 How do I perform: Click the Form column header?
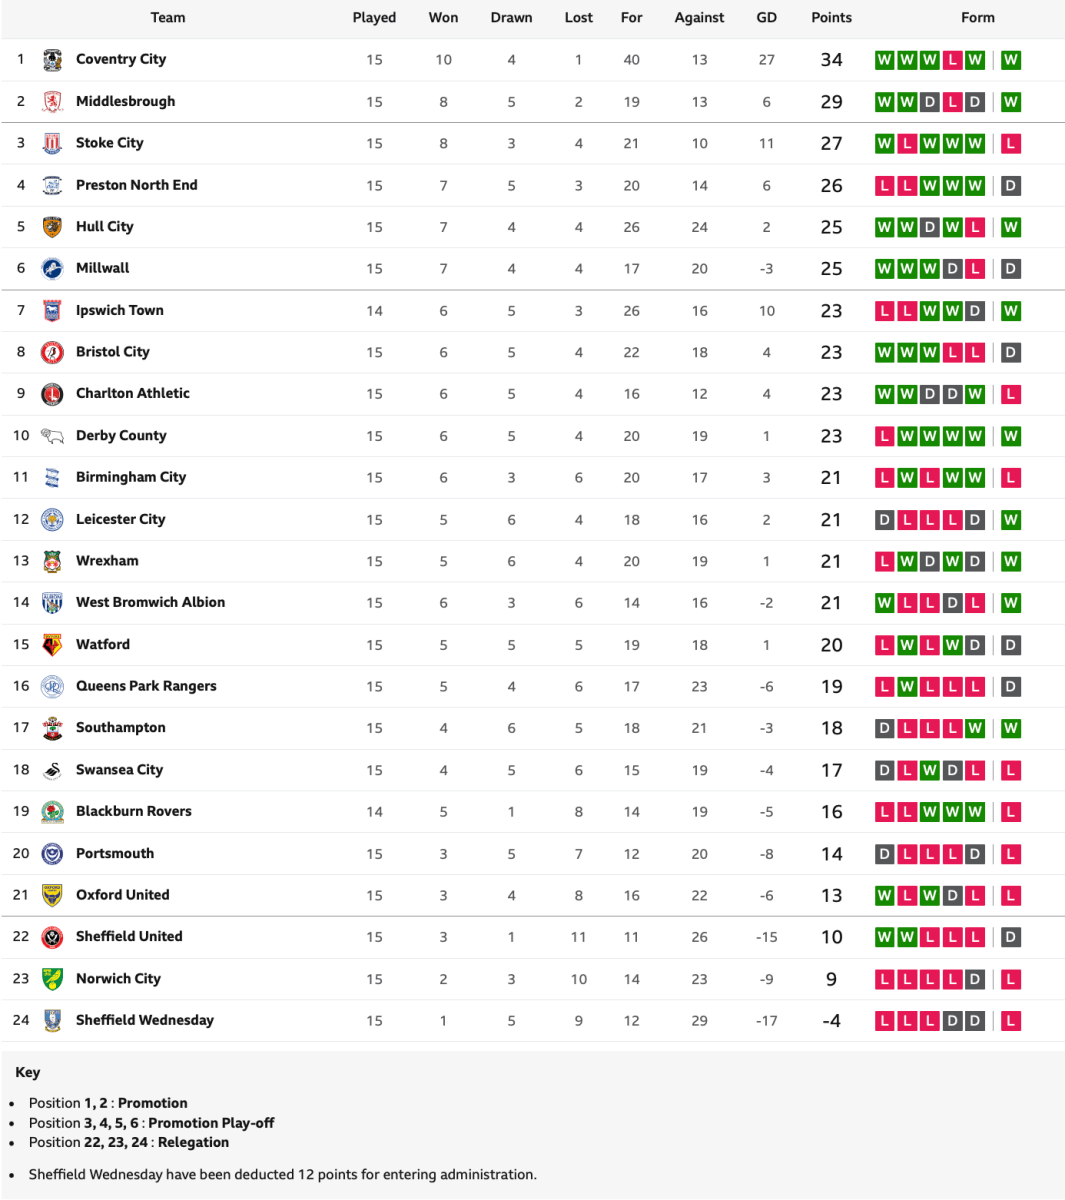pos(977,18)
